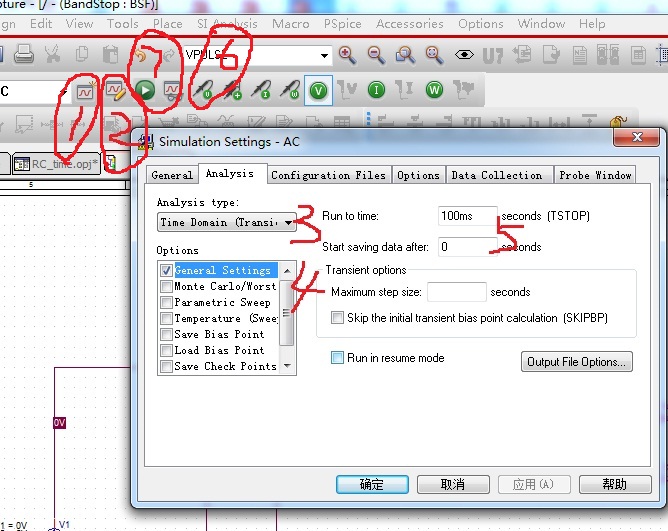Enable Monte Carlo/Worst Case option
This screenshot has height=531, width=668.
(x=166, y=286)
